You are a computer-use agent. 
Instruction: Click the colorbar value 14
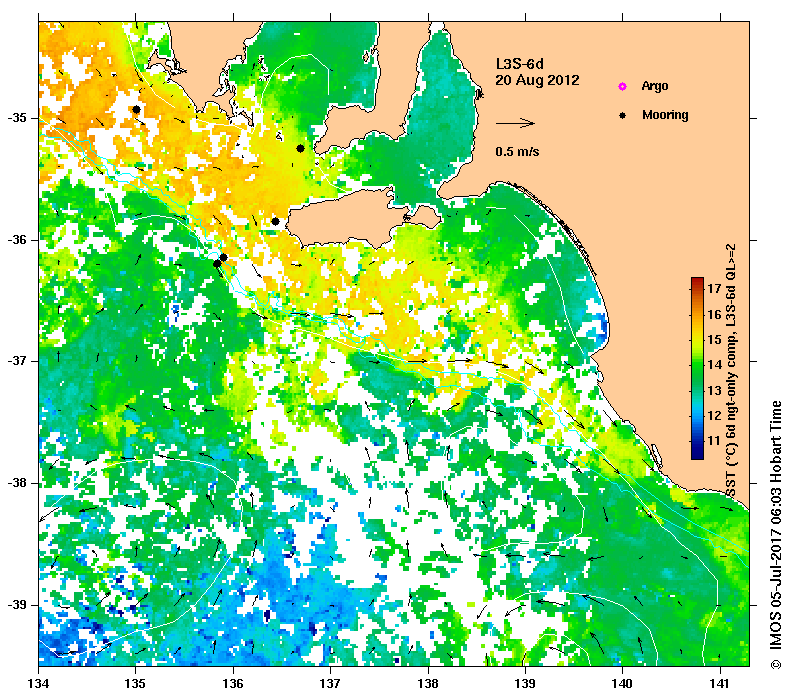715,365
